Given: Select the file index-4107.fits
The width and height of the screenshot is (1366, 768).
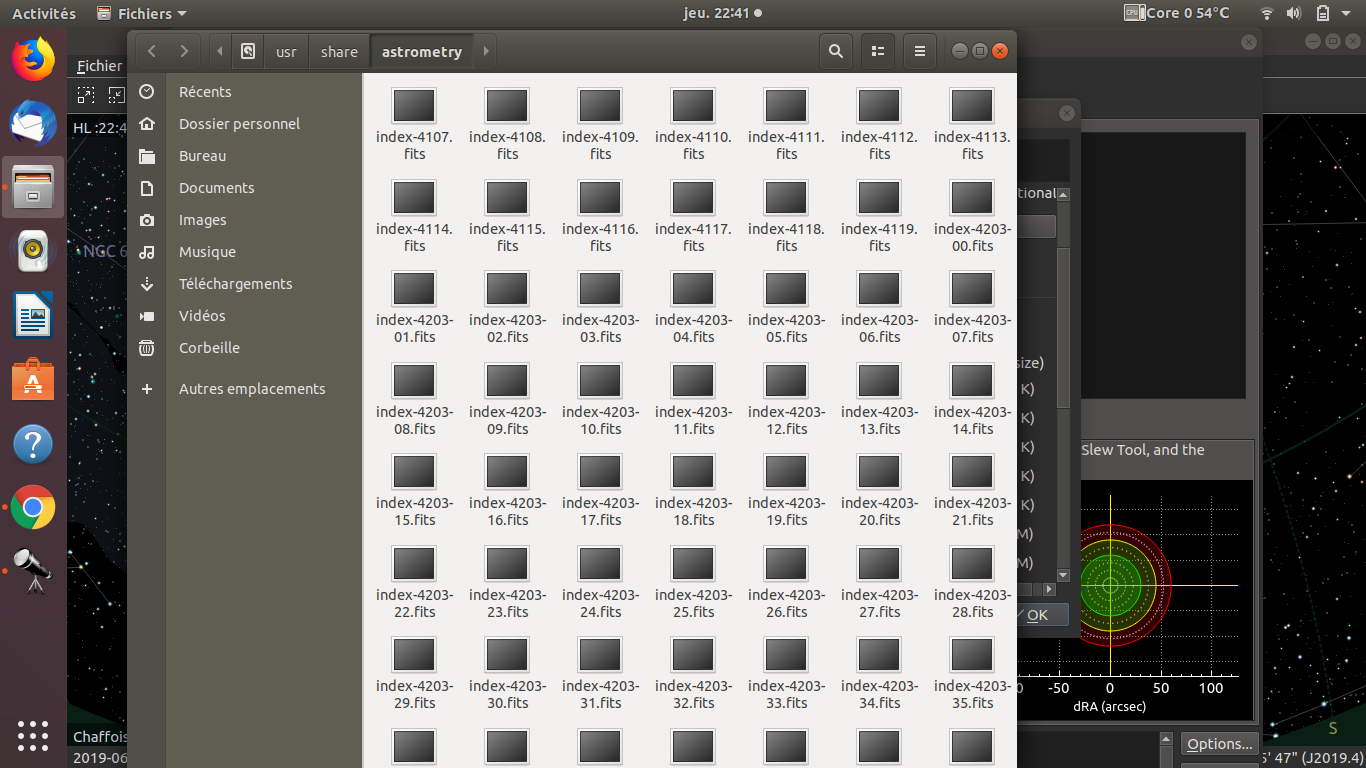Looking at the screenshot, I should click(x=414, y=123).
